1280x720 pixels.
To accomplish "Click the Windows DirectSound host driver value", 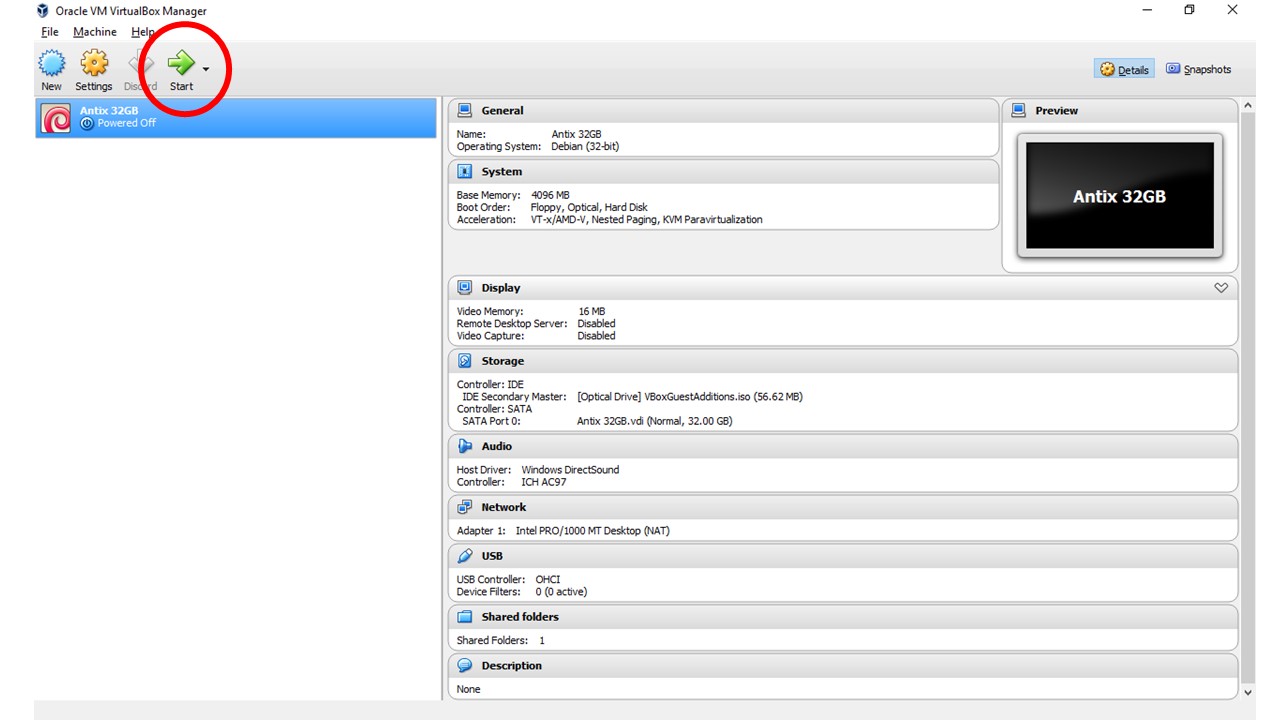I will click(x=570, y=470).
